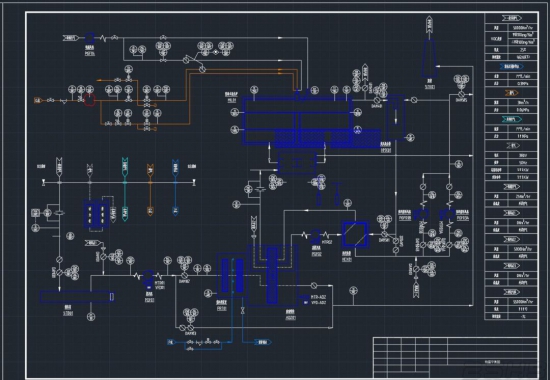
Task: Click the long blue horizontal tank at bottom-left
Action: coord(77,297)
